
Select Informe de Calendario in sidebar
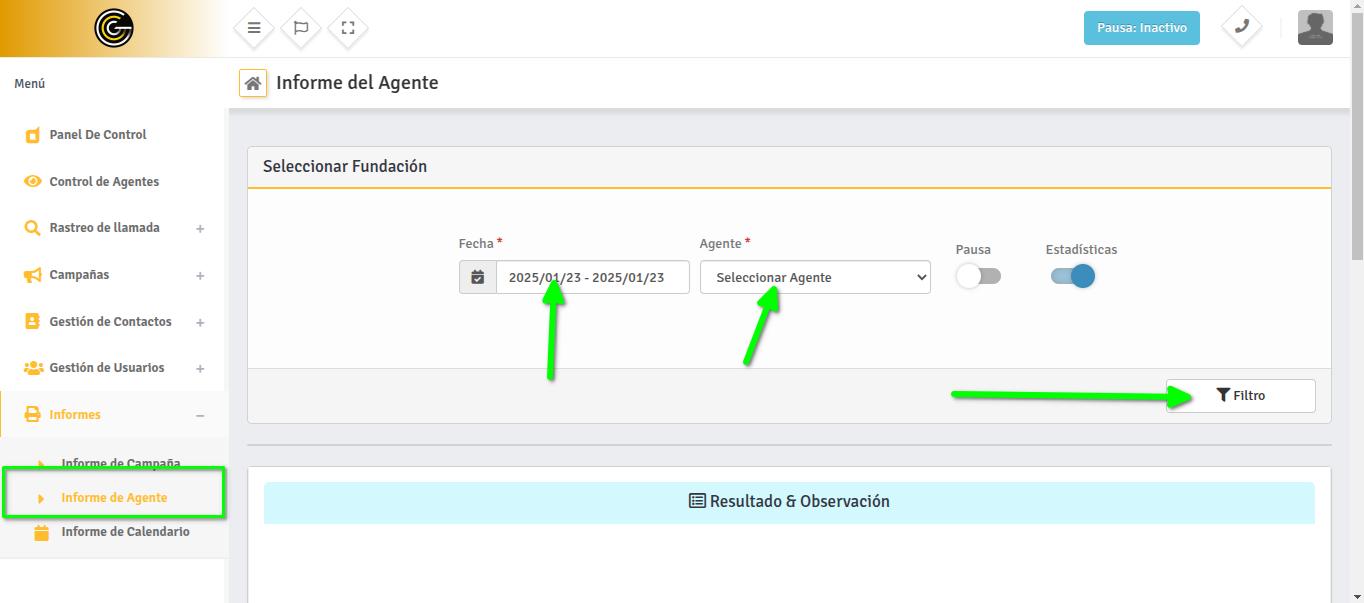tap(125, 532)
